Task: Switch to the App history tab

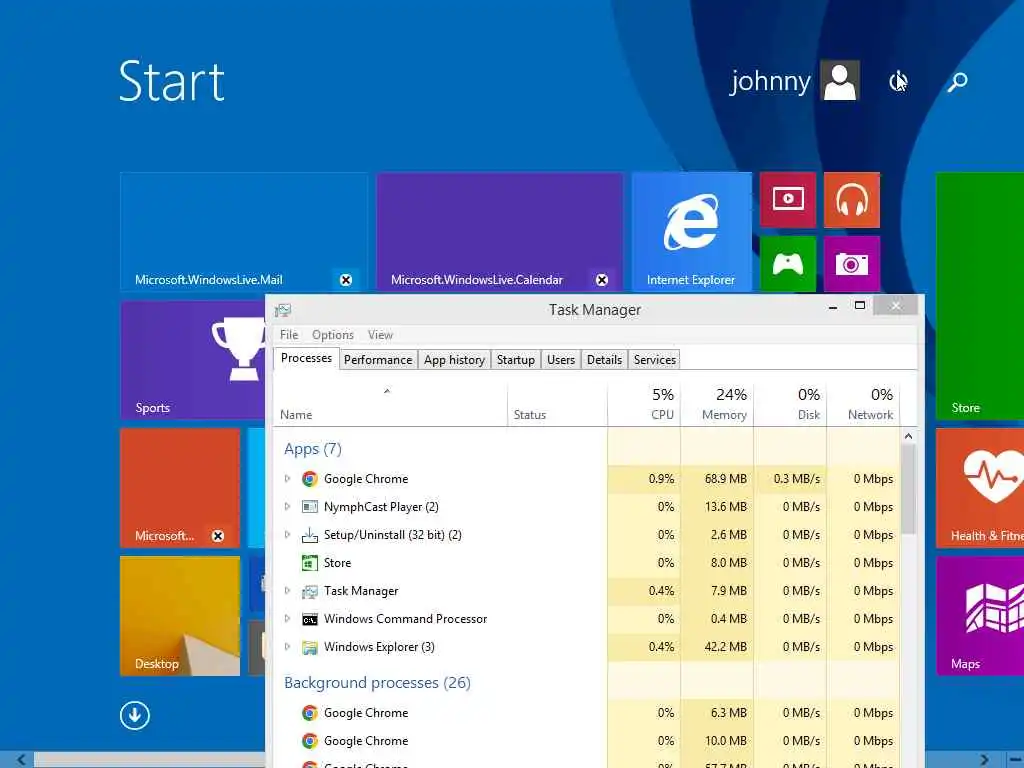Action: click(454, 360)
